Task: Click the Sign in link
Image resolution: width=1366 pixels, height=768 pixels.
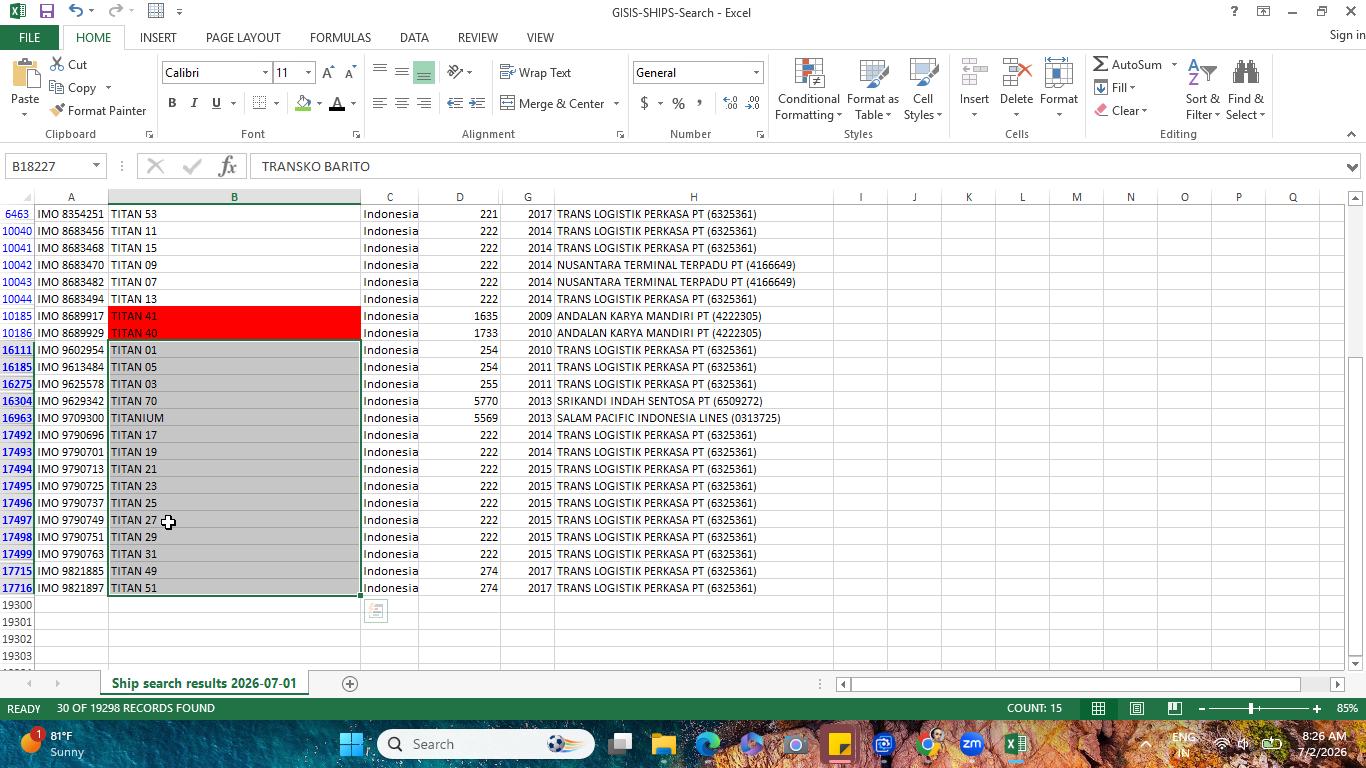Action: pos(1347,35)
